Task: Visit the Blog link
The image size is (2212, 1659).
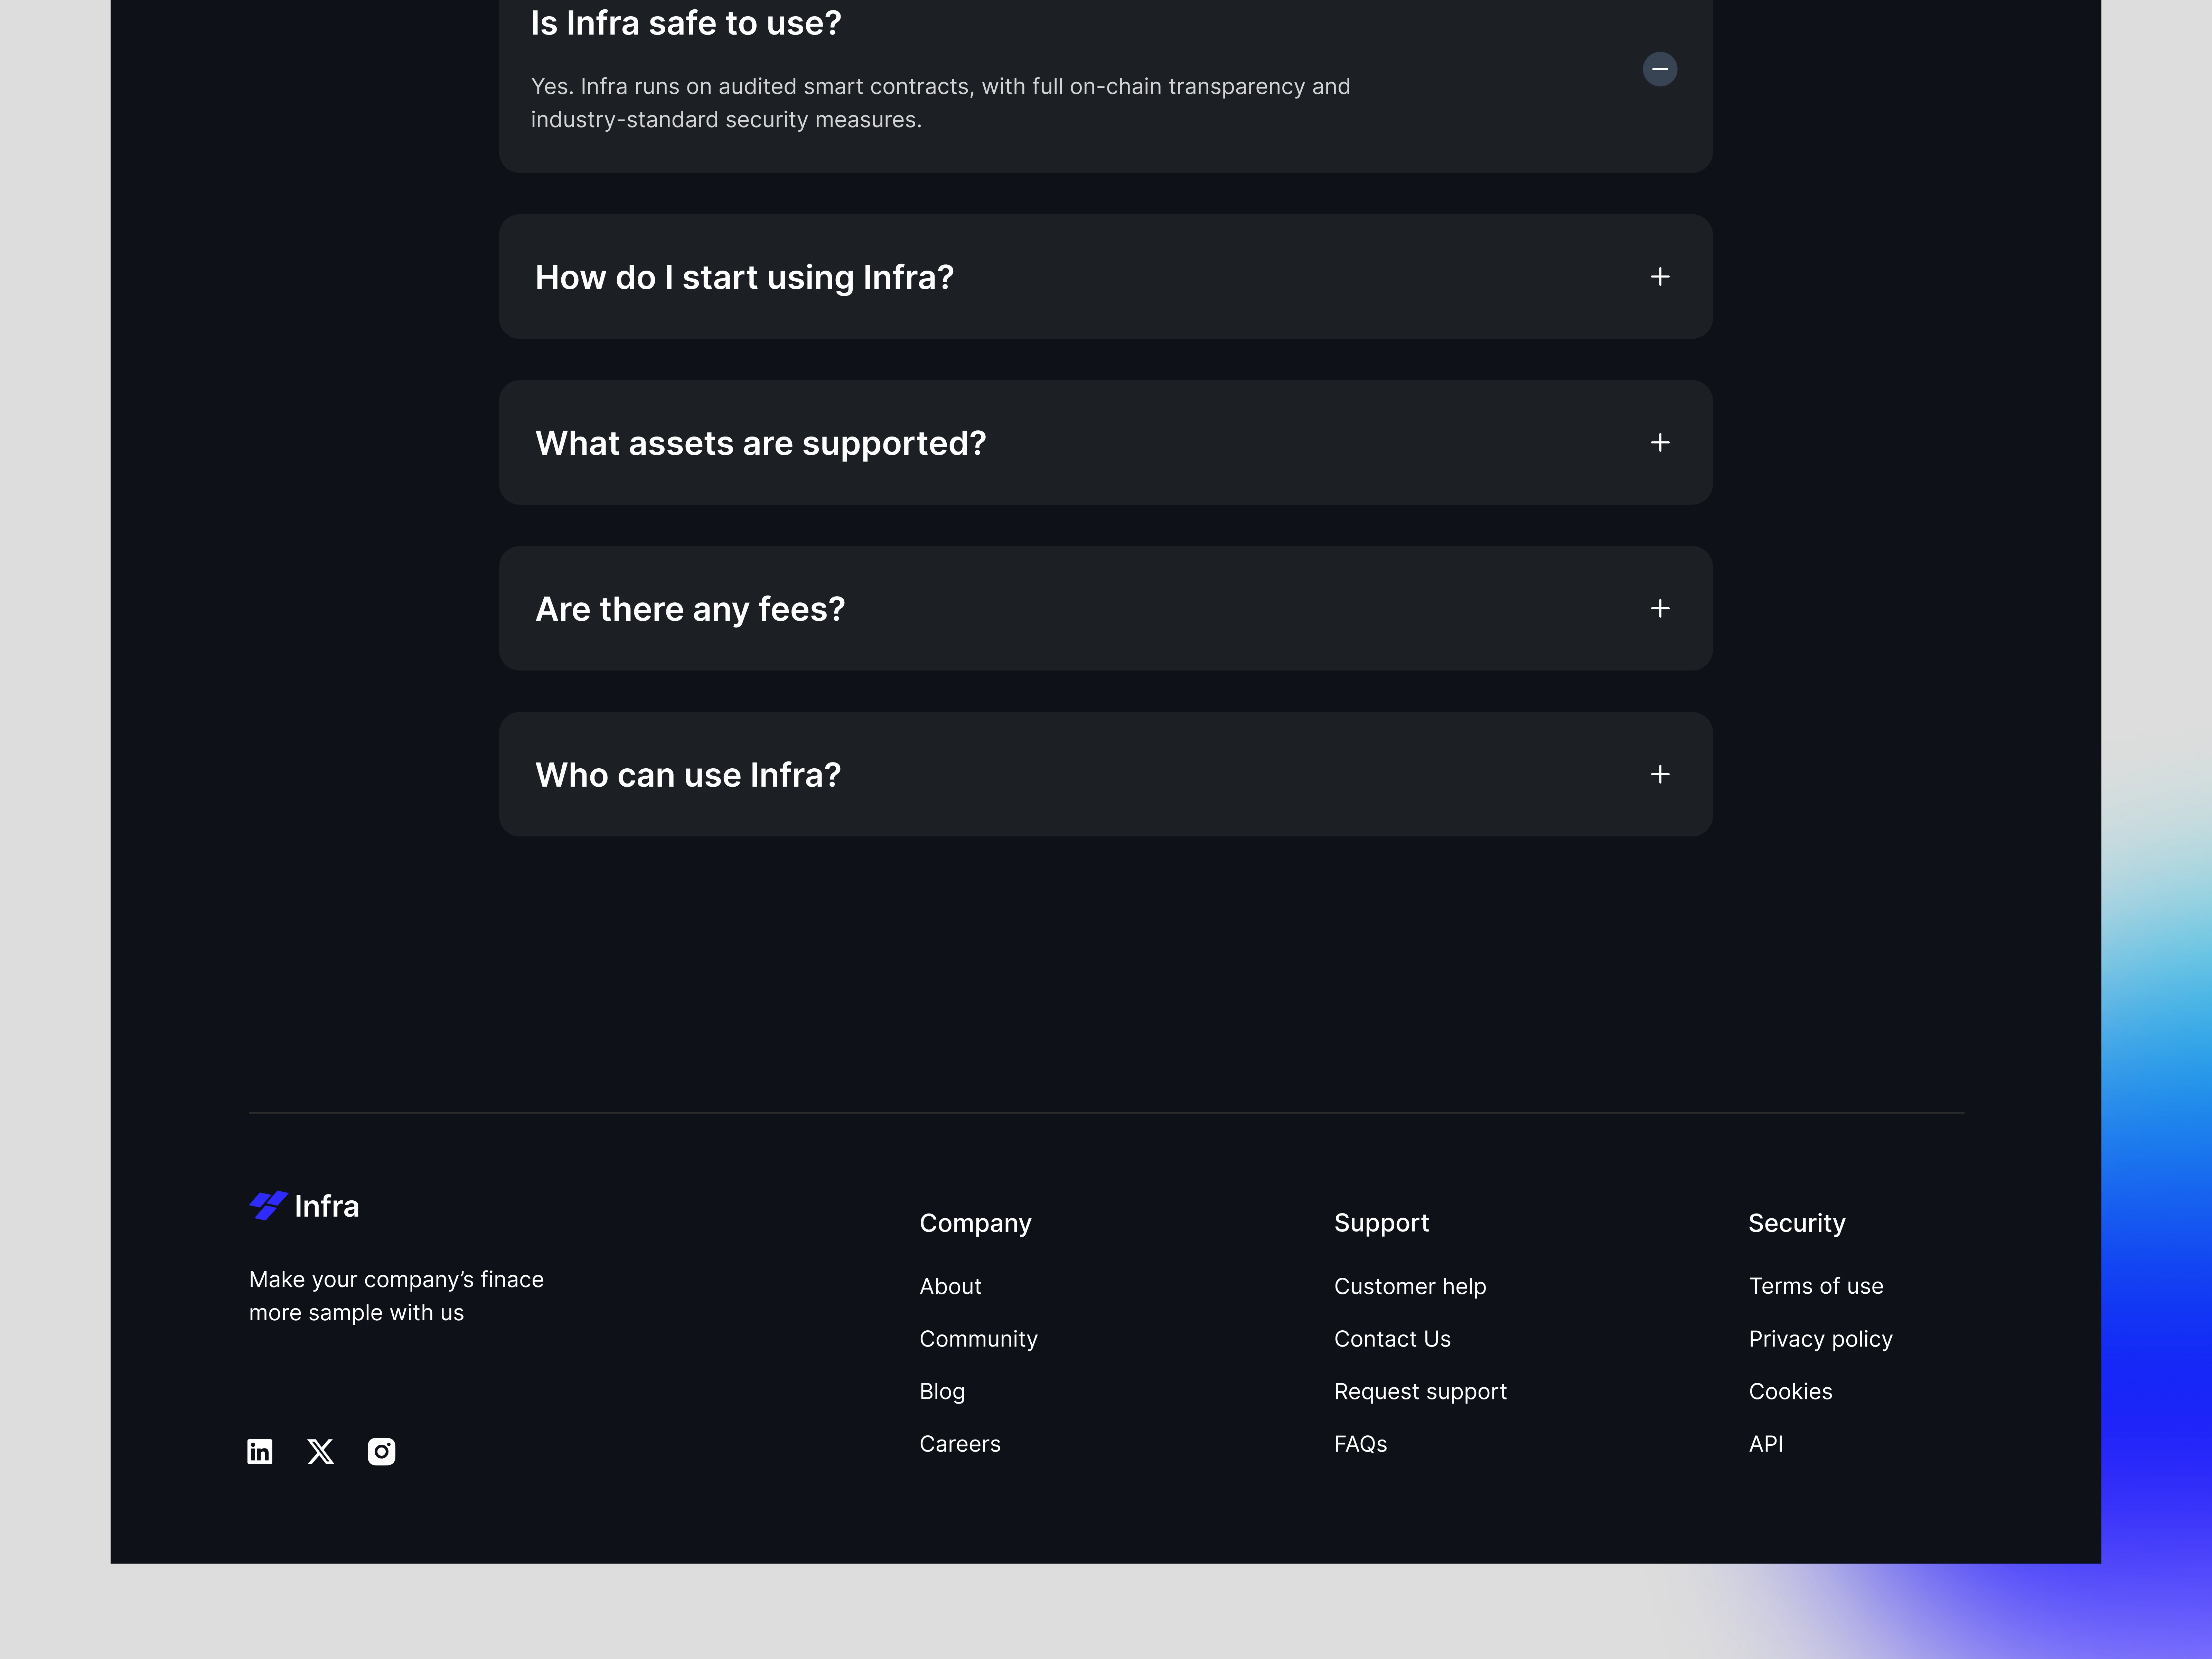Action: point(942,1391)
